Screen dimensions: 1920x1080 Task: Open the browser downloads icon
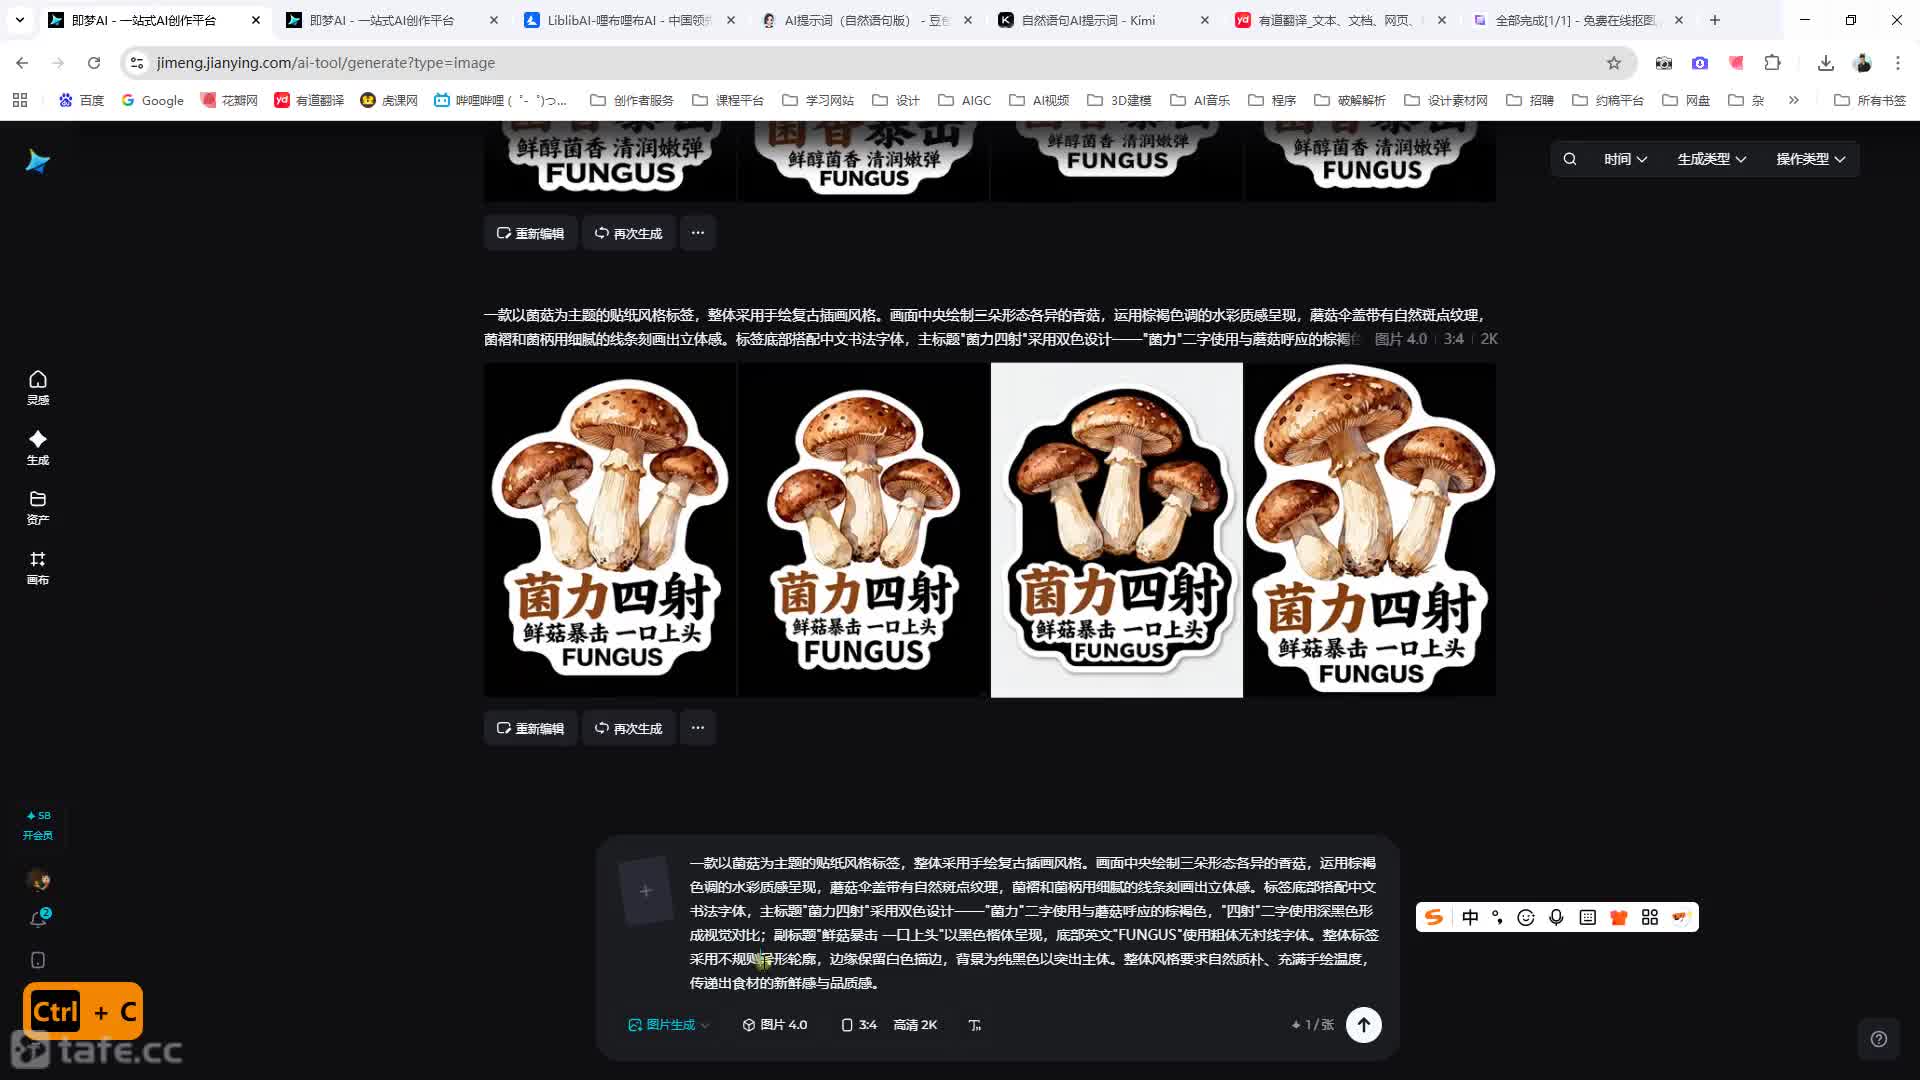click(x=1825, y=63)
